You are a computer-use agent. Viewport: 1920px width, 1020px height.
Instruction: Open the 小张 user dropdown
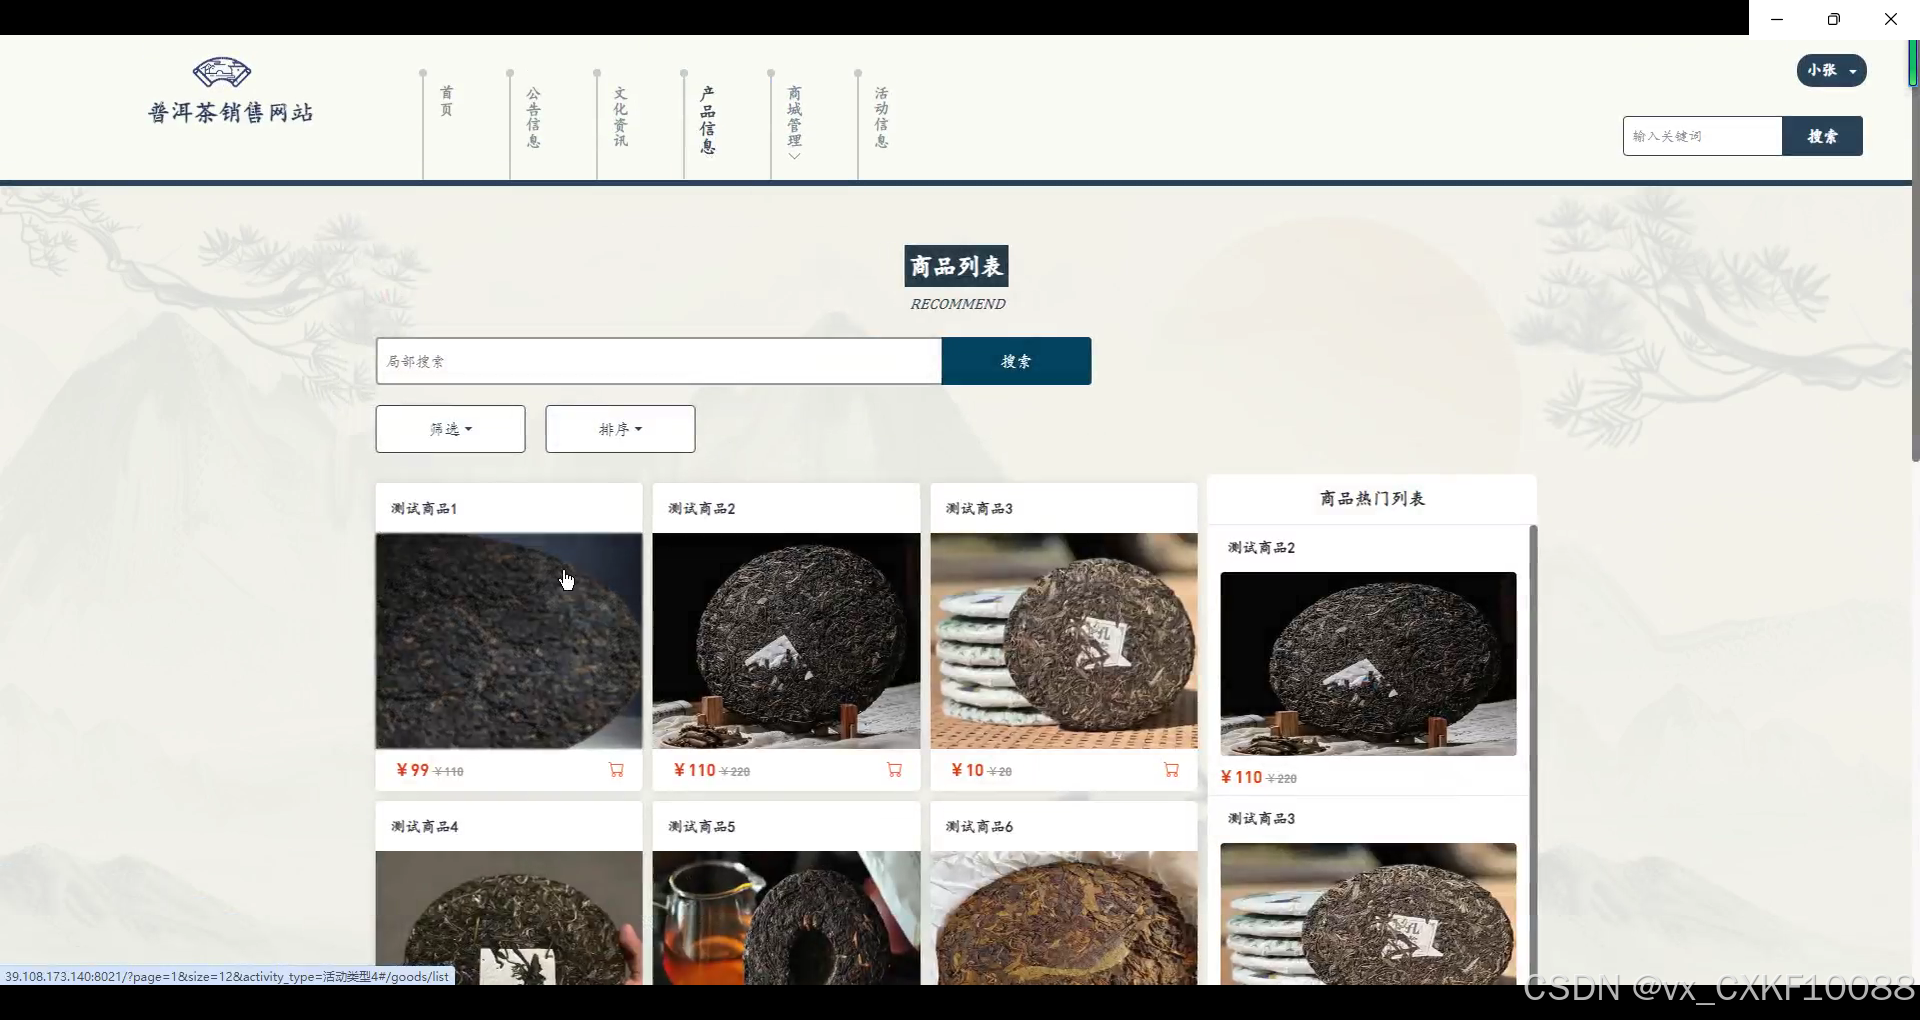point(1831,70)
